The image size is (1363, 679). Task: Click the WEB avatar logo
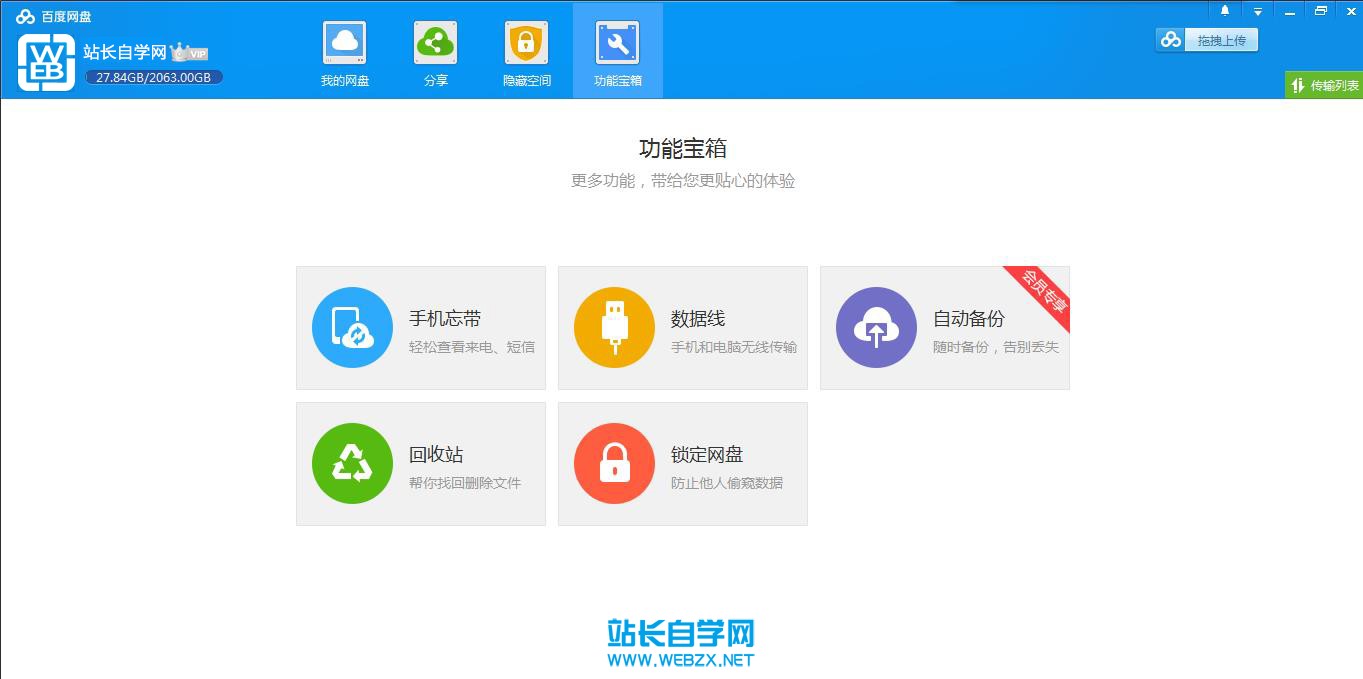44,62
